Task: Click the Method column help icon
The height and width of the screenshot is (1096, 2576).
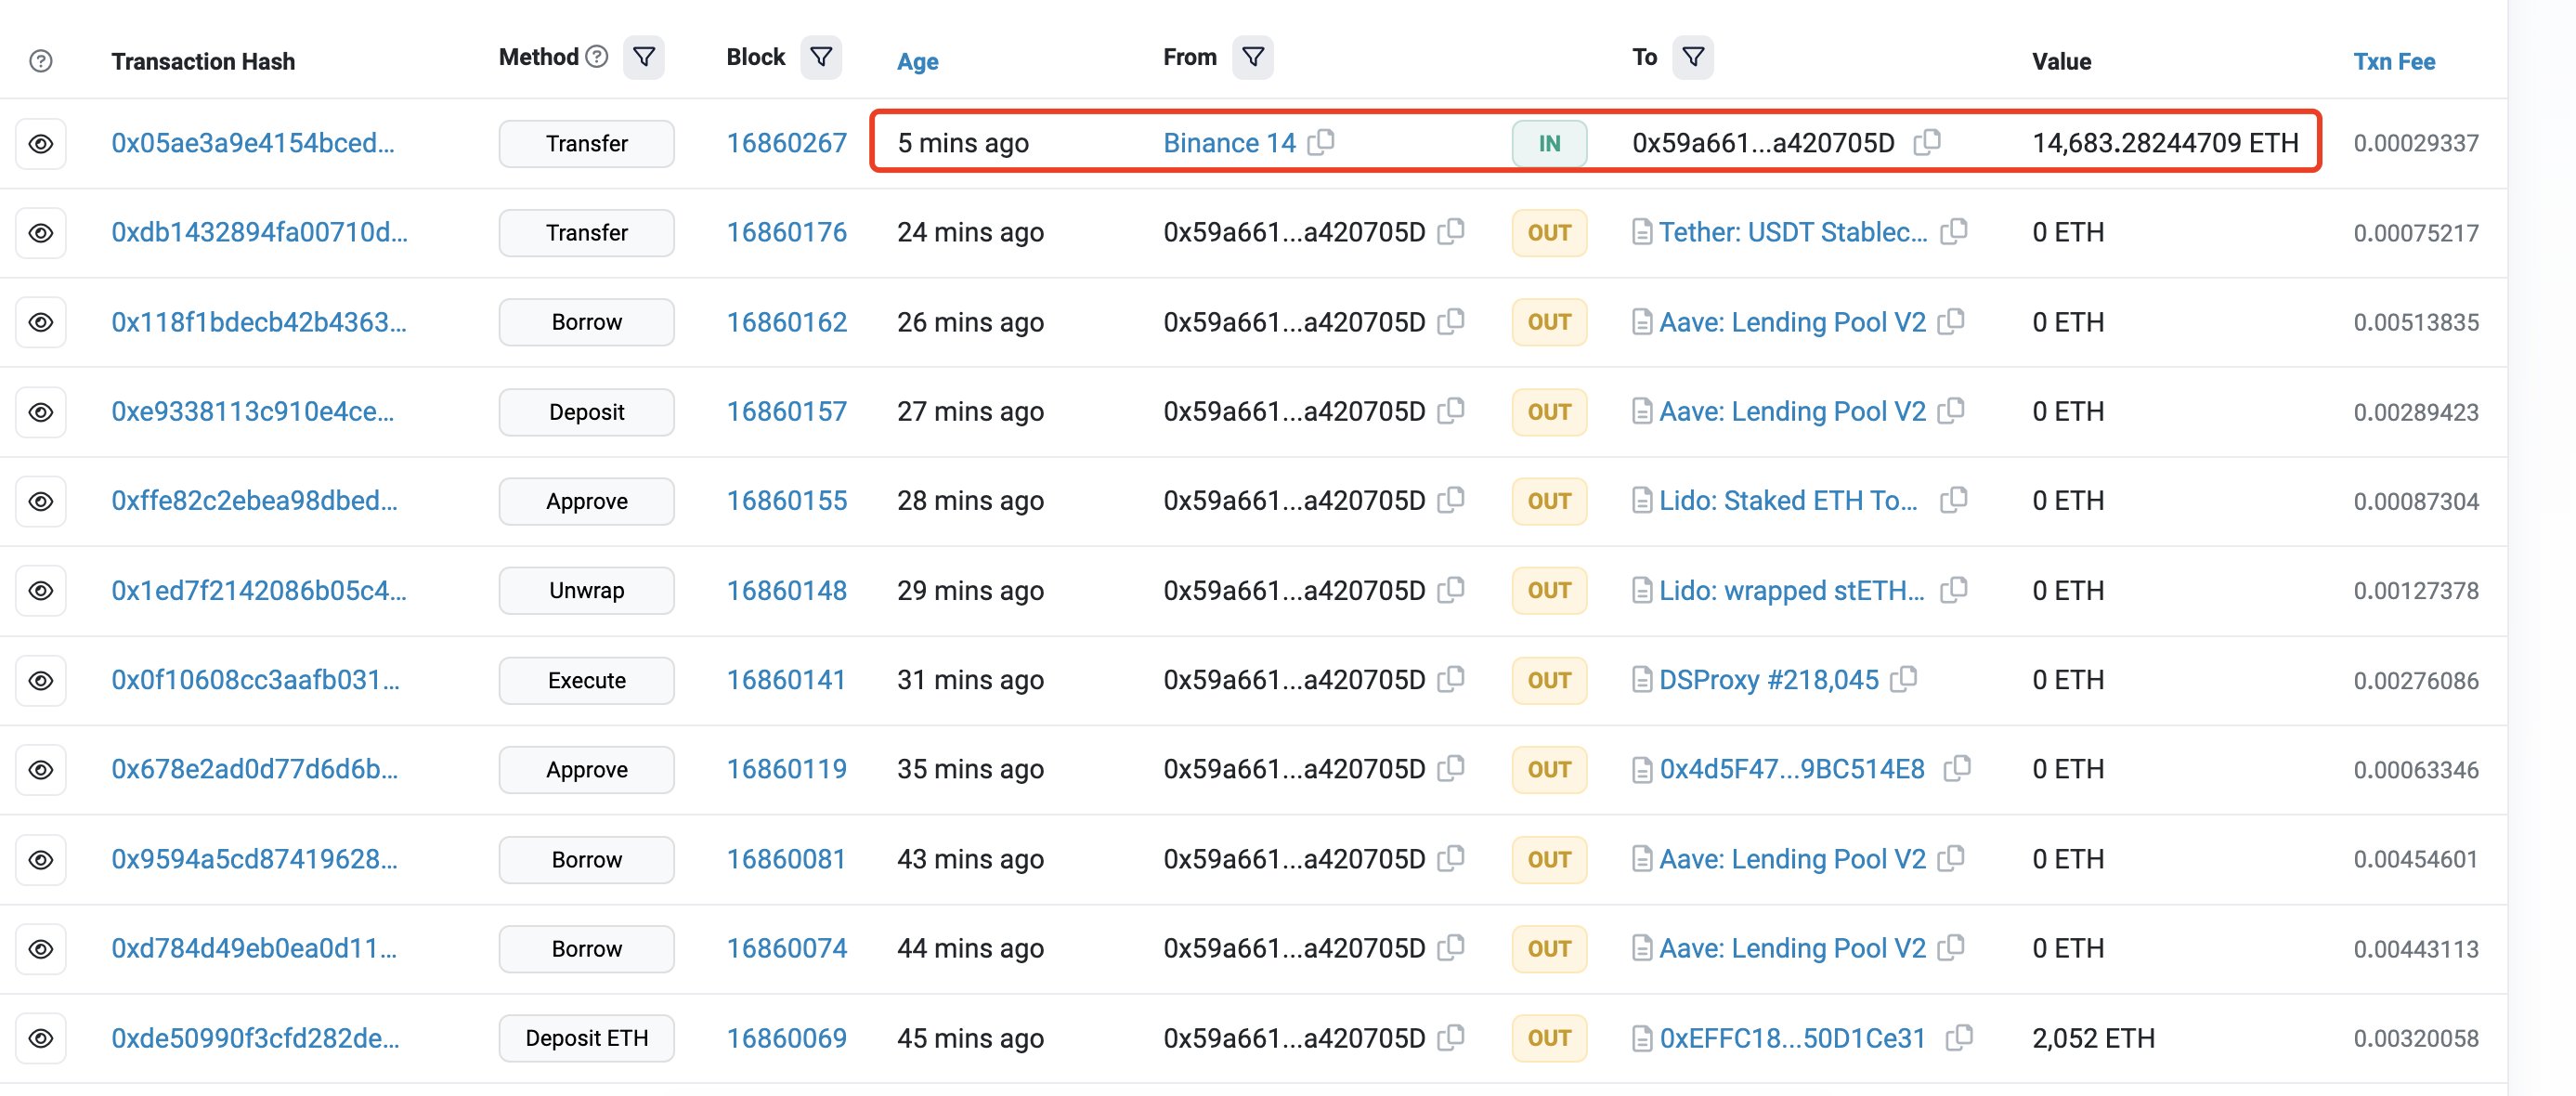Action: click(x=597, y=57)
